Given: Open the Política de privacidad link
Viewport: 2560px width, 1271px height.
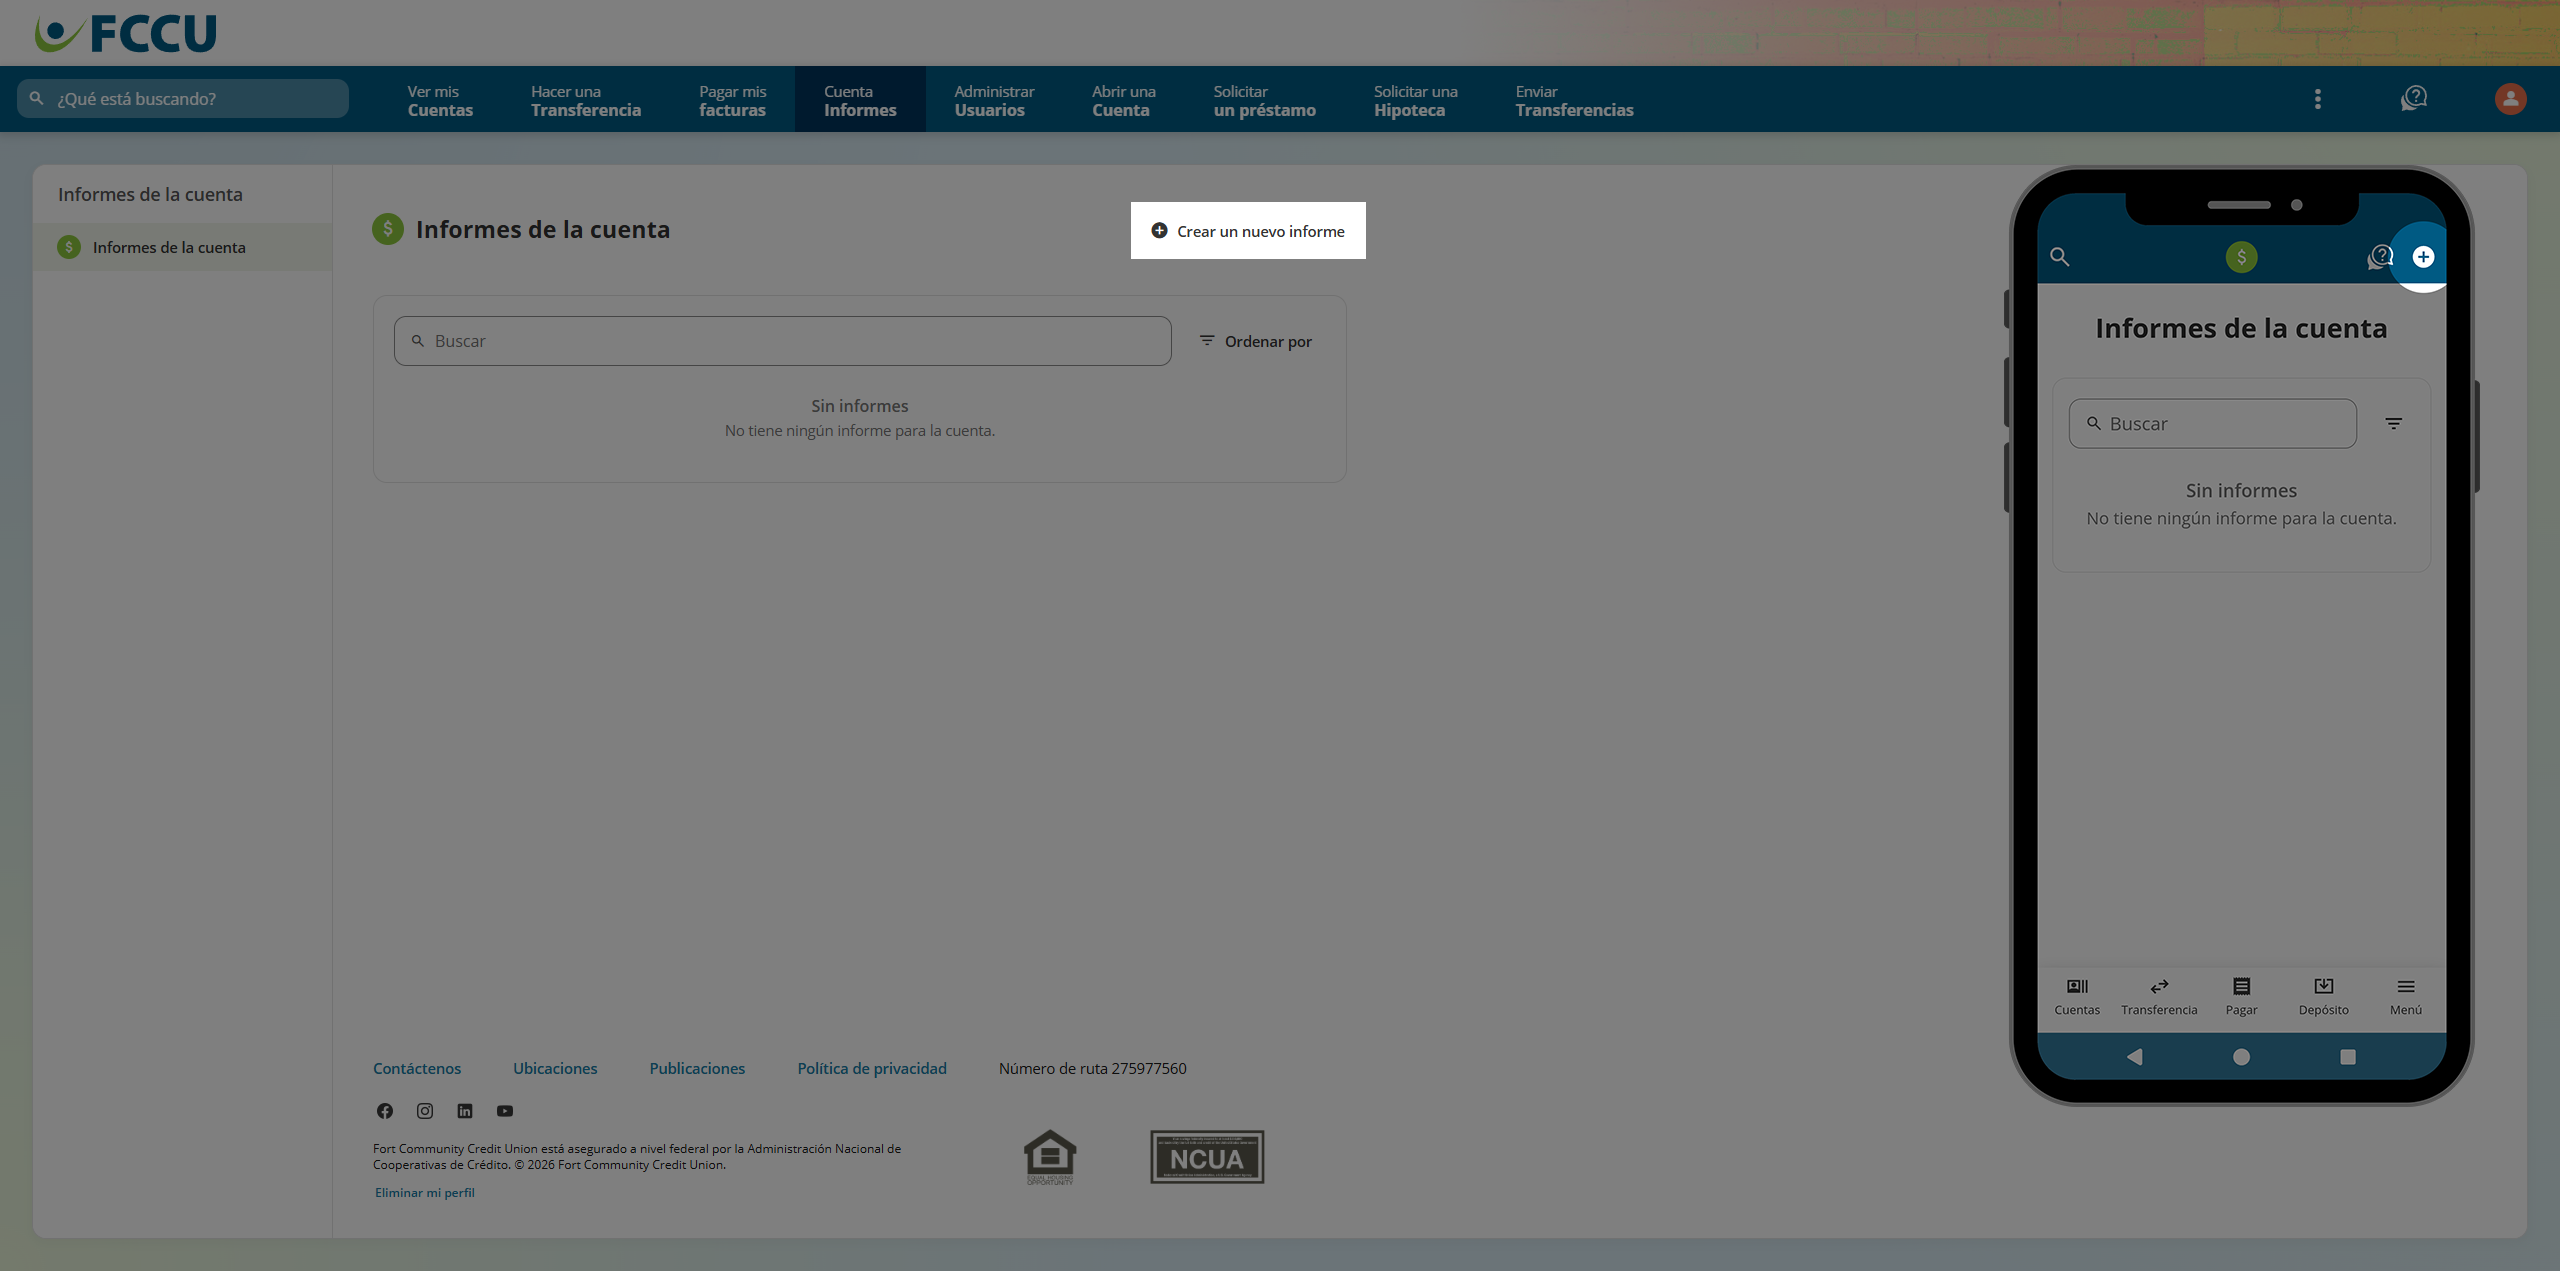Looking at the screenshot, I should 872,1068.
